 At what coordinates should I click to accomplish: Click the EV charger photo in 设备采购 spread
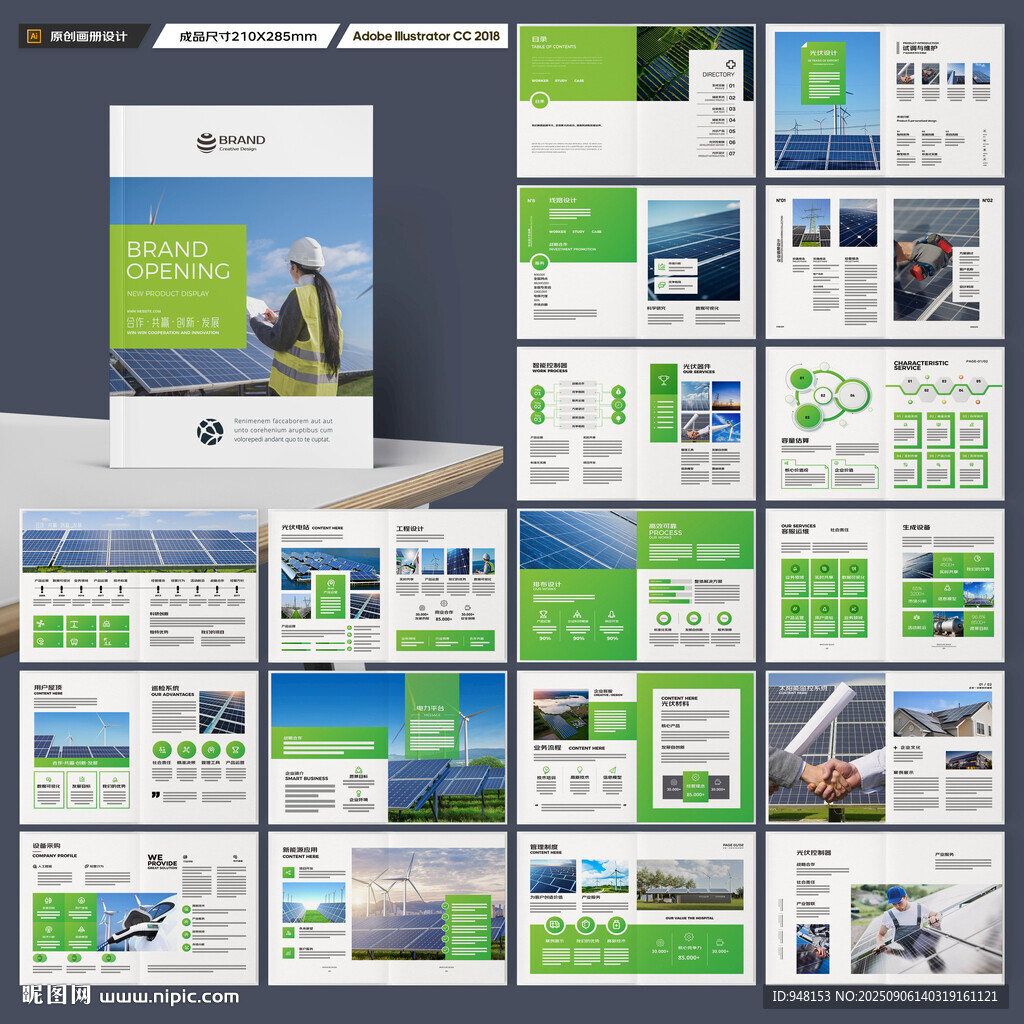point(137,922)
